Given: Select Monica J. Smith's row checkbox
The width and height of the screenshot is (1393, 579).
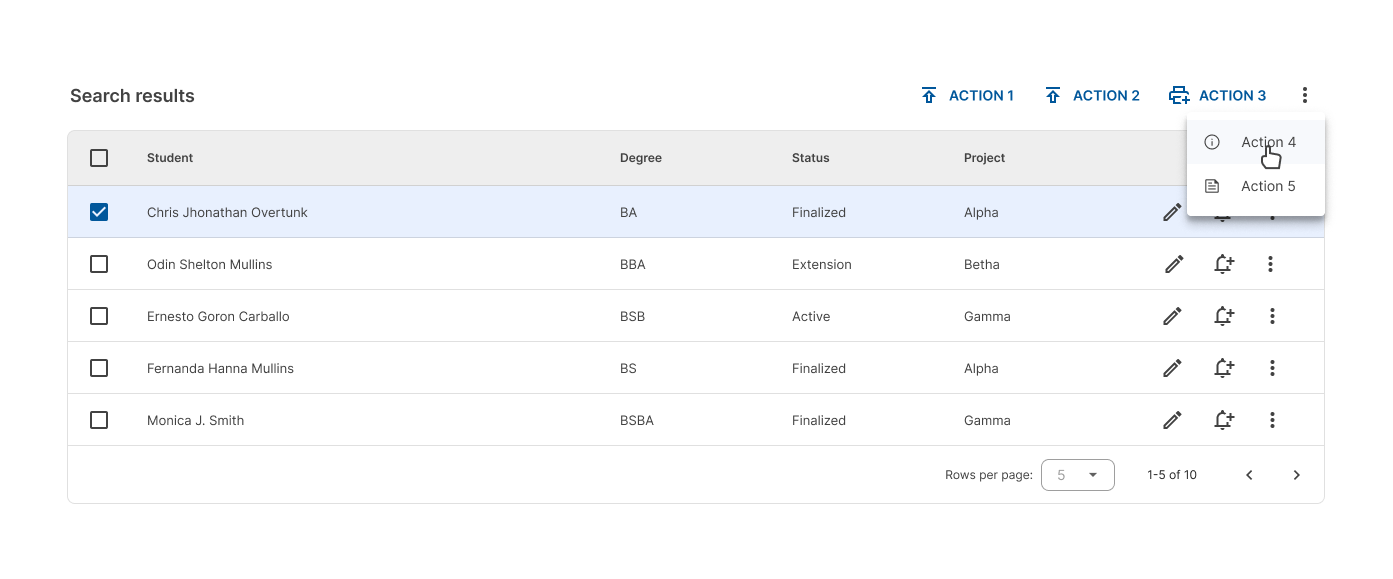Looking at the screenshot, I should pyautogui.click(x=99, y=420).
